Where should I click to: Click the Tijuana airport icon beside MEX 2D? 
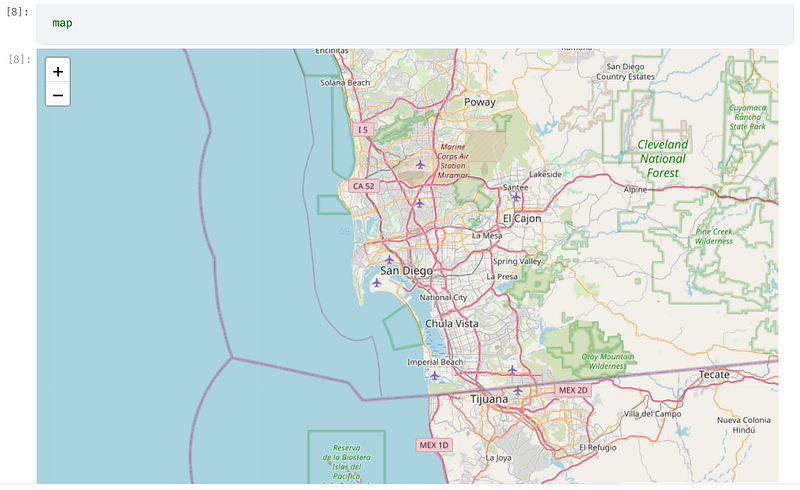[x=518, y=390]
